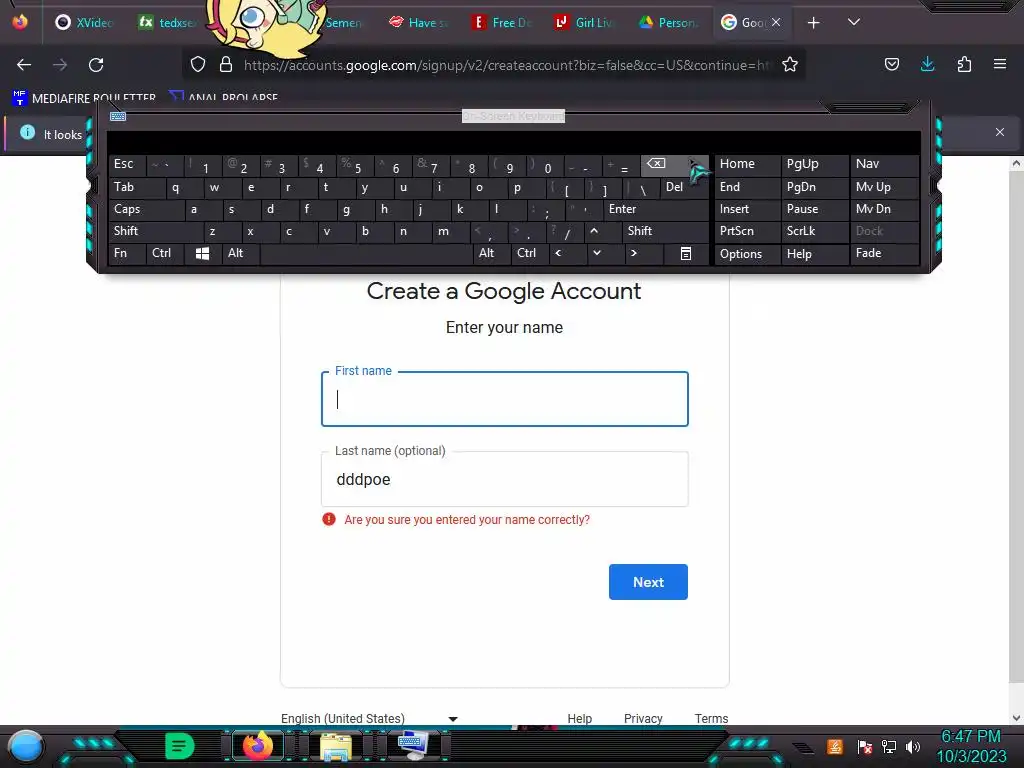The height and width of the screenshot is (768, 1024).
Task: Switch to the XVideo tab
Action: pyautogui.click(x=86, y=23)
